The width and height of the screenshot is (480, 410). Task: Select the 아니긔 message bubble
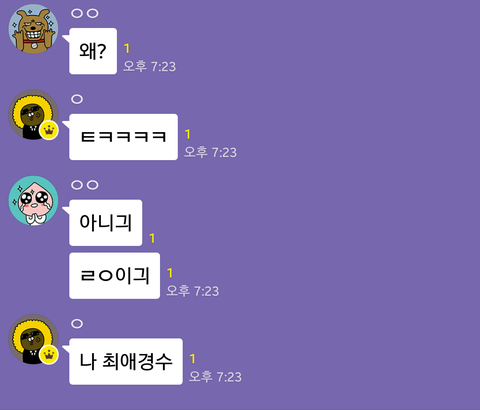tap(105, 223)
